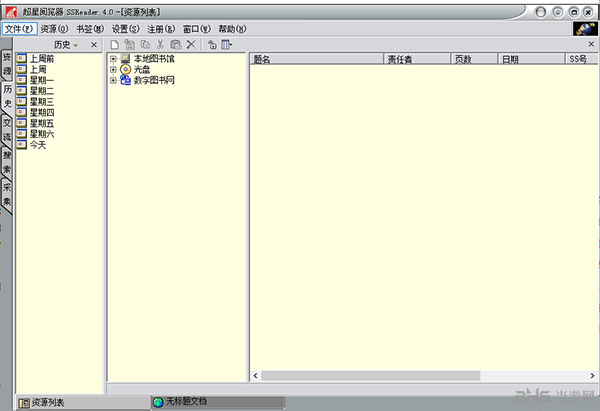This screenshot has height=411, width=600.
Task: Close the history side panel
Action: click(x=94, y=46)
